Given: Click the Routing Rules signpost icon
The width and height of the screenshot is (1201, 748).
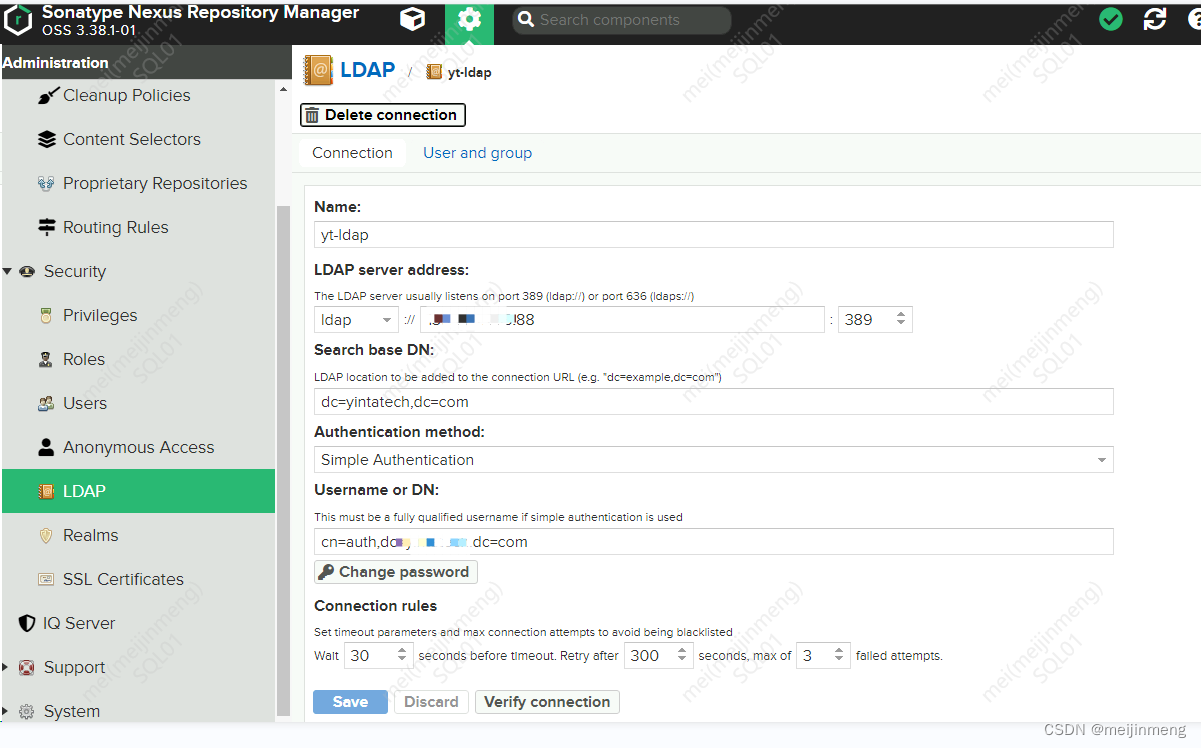Looking at the screenshot, I should click(x=47, y=228).
